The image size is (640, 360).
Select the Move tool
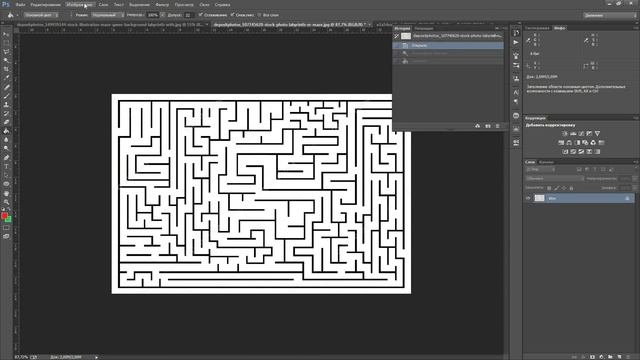6,35
